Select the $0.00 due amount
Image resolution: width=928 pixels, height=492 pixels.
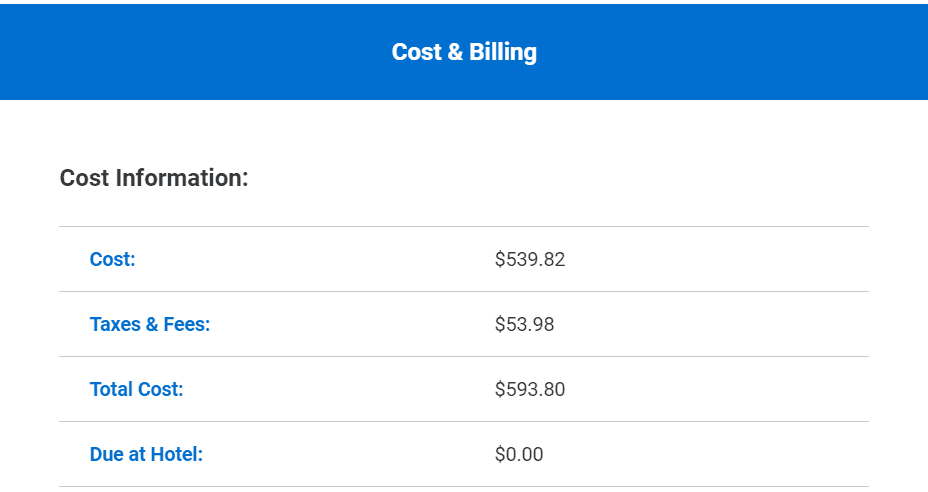519,454
